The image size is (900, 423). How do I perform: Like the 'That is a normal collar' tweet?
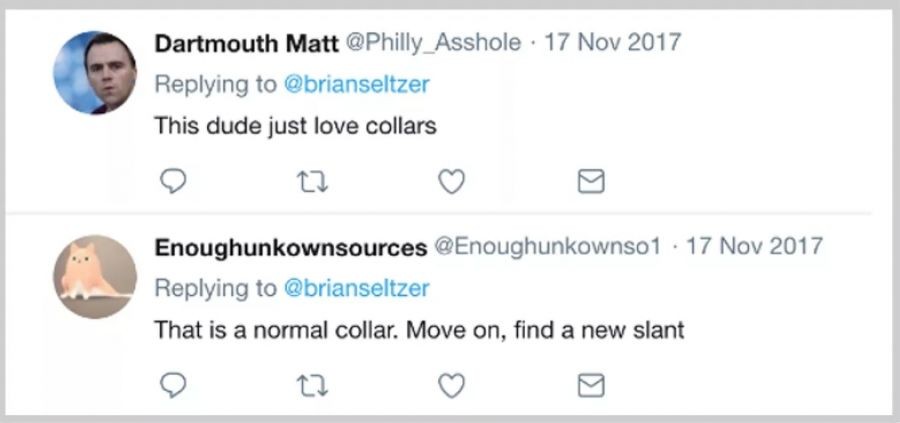[x=453, y=385]
